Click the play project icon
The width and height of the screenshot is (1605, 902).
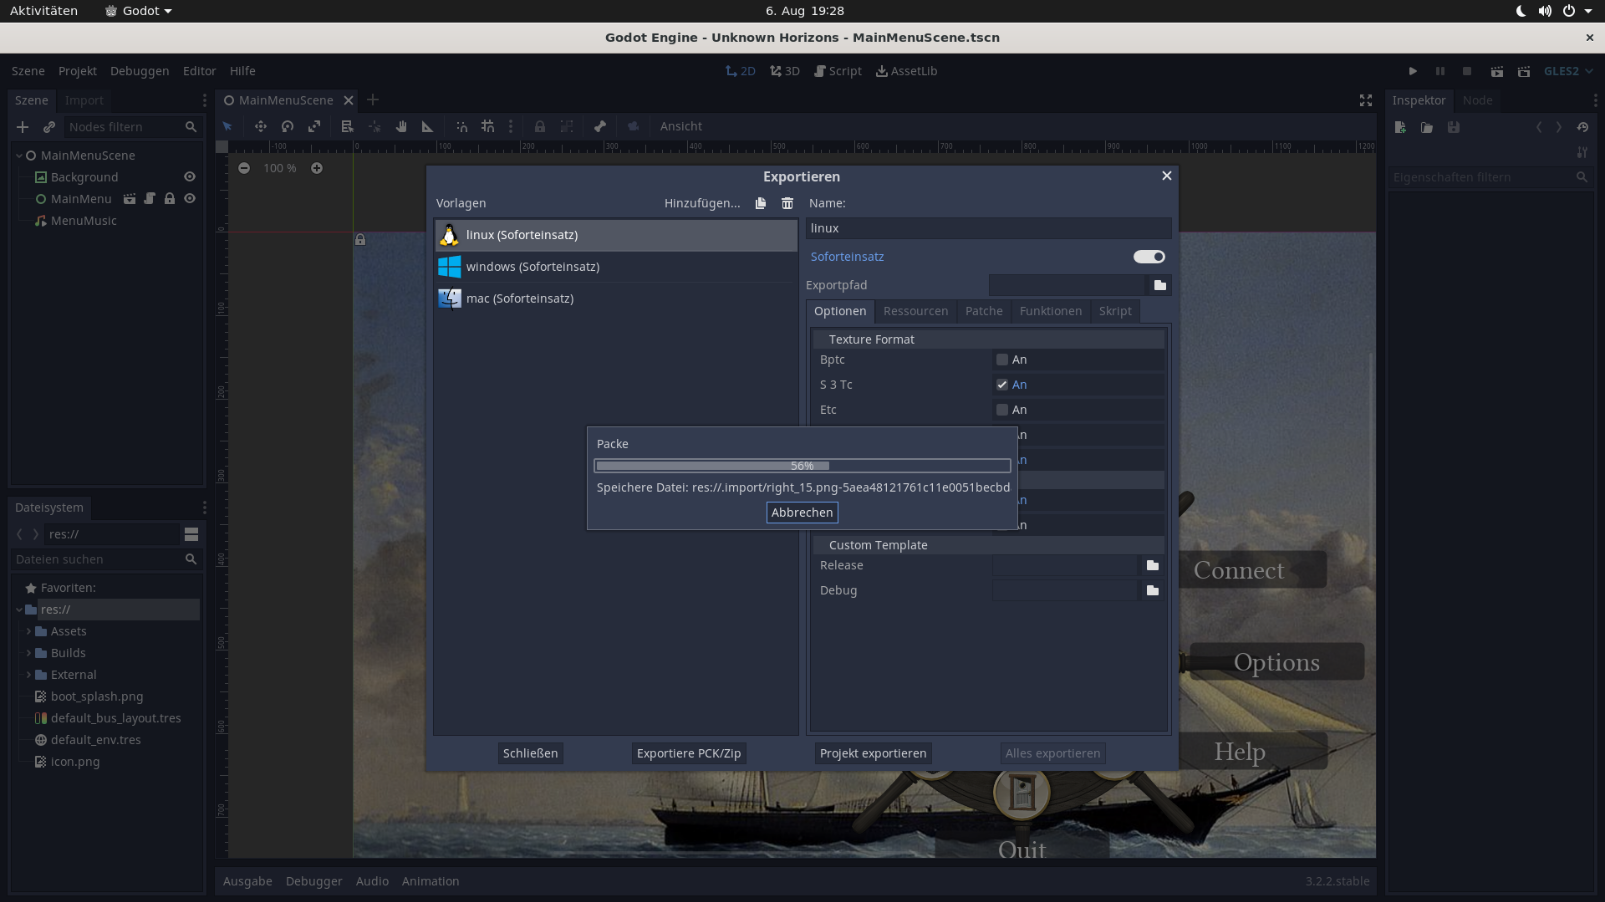[x=1412, y=71]
